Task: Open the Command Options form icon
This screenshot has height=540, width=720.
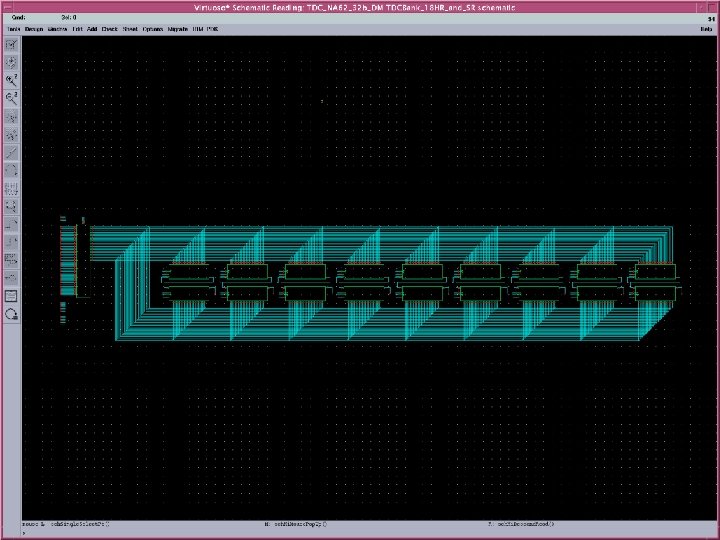Action: click(x=11, y=296)
